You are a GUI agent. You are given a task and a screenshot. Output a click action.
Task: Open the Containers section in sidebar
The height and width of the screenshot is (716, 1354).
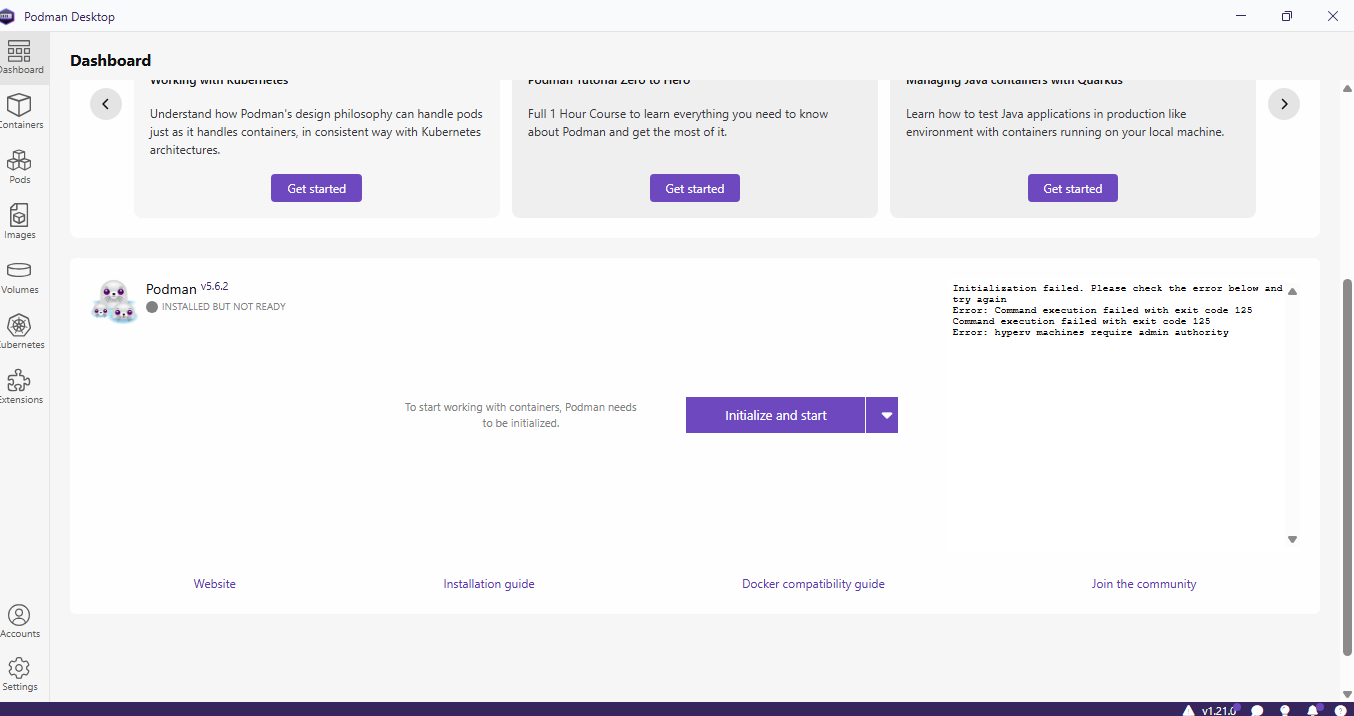(x=20, y=111)
